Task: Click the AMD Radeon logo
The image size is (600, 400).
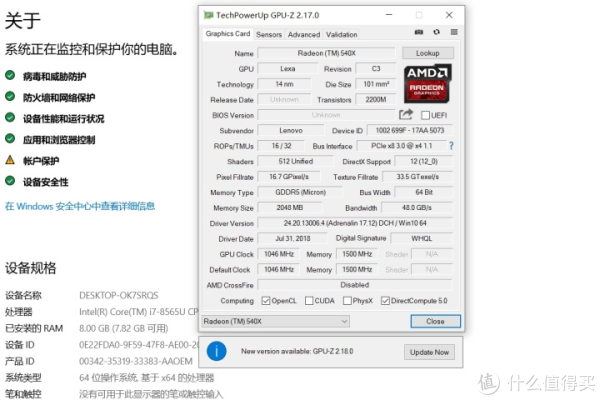Action: tap(428, 84)
